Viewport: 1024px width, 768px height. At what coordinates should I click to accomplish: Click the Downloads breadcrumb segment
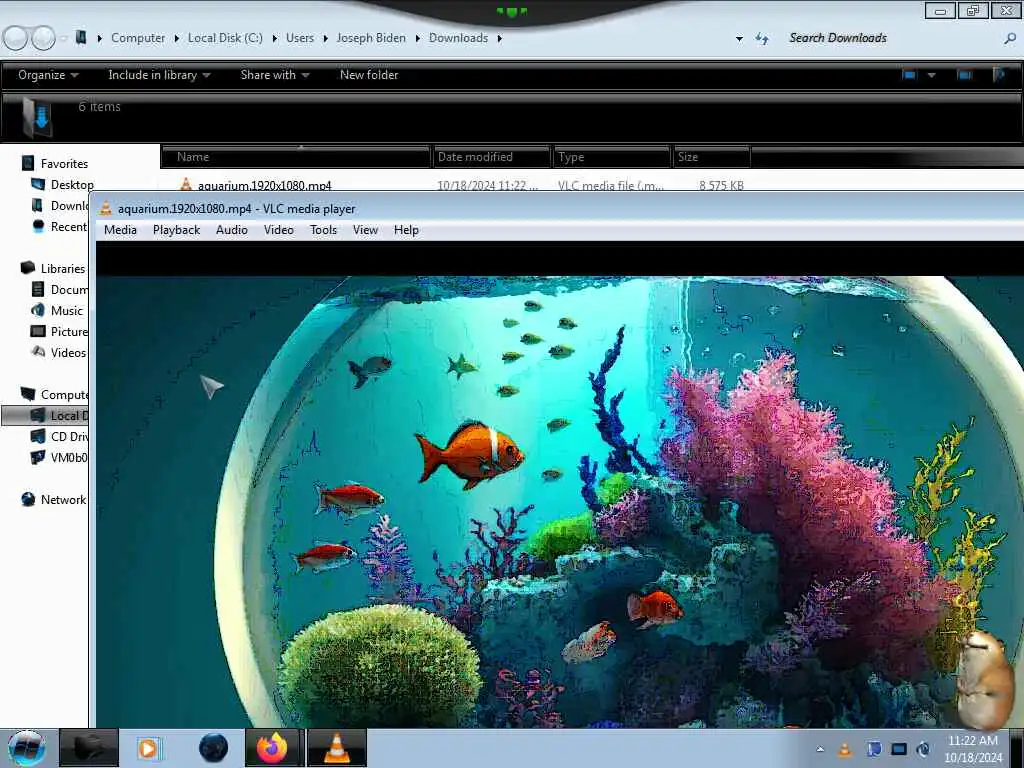tap(458, 38)
